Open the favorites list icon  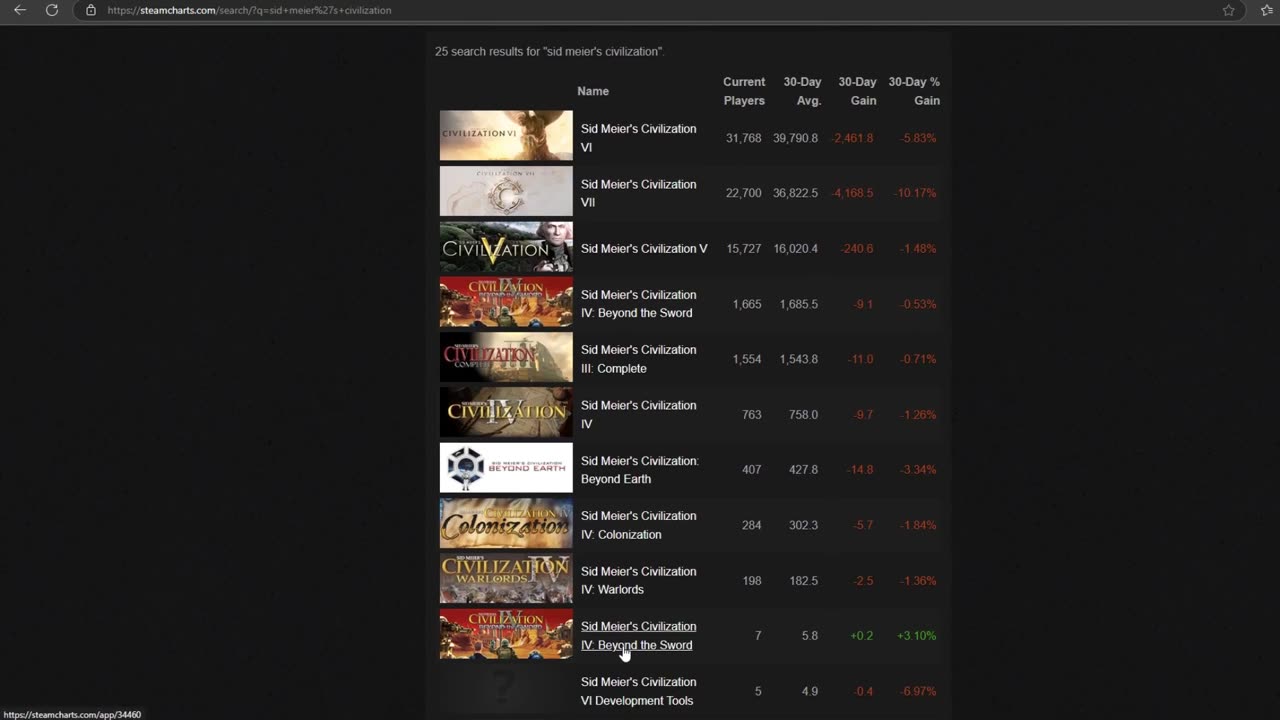tap(1268, 10)
